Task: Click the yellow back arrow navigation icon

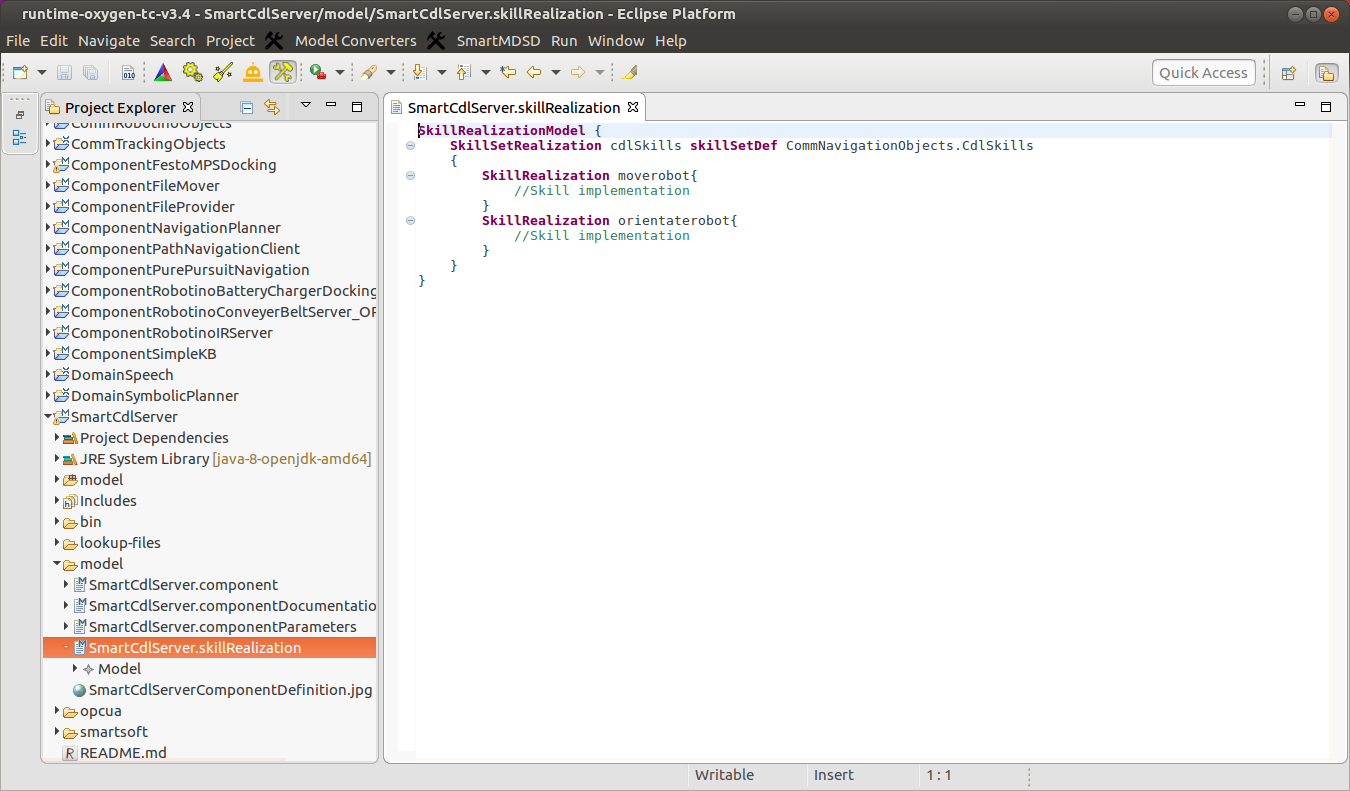Action: [x=533, y=72]
